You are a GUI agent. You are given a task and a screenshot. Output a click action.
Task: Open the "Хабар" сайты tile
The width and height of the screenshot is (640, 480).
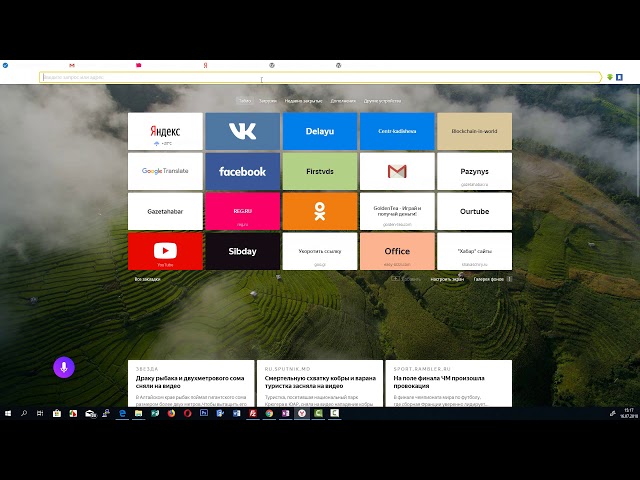click(474, 251)
